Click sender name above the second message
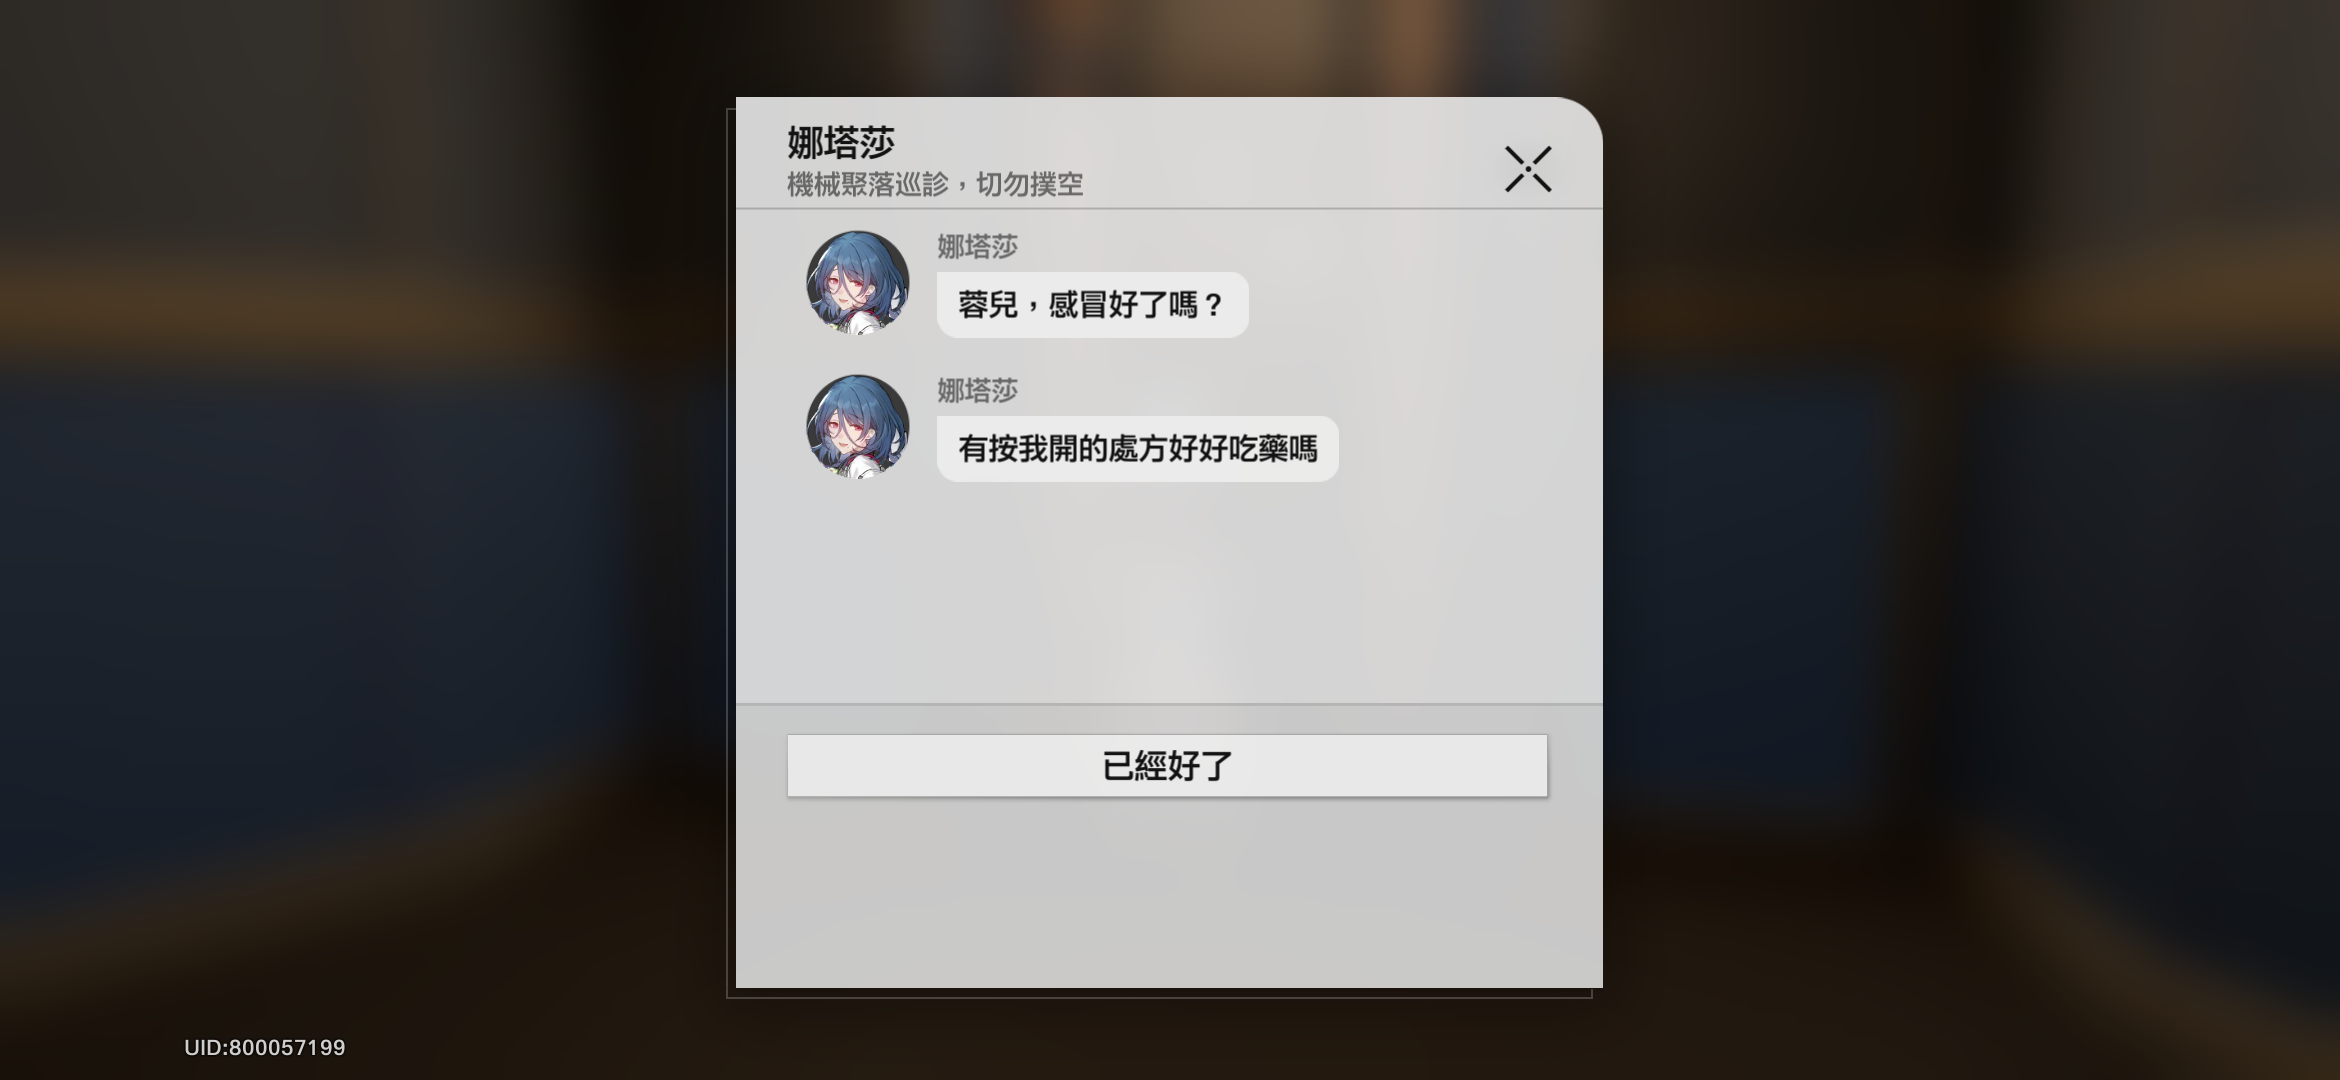The width and height of the screenshot is (2340, 1080). pos(977,391)
